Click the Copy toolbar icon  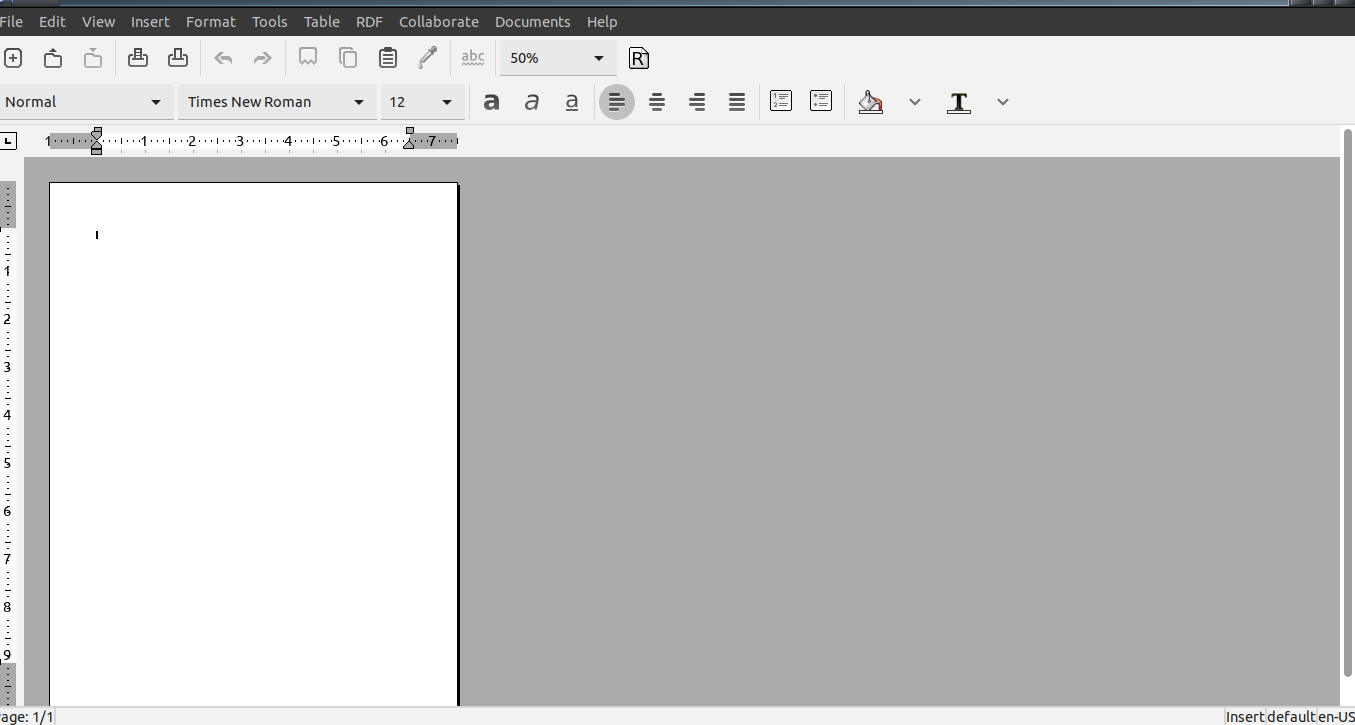click(x=348, y=58)
